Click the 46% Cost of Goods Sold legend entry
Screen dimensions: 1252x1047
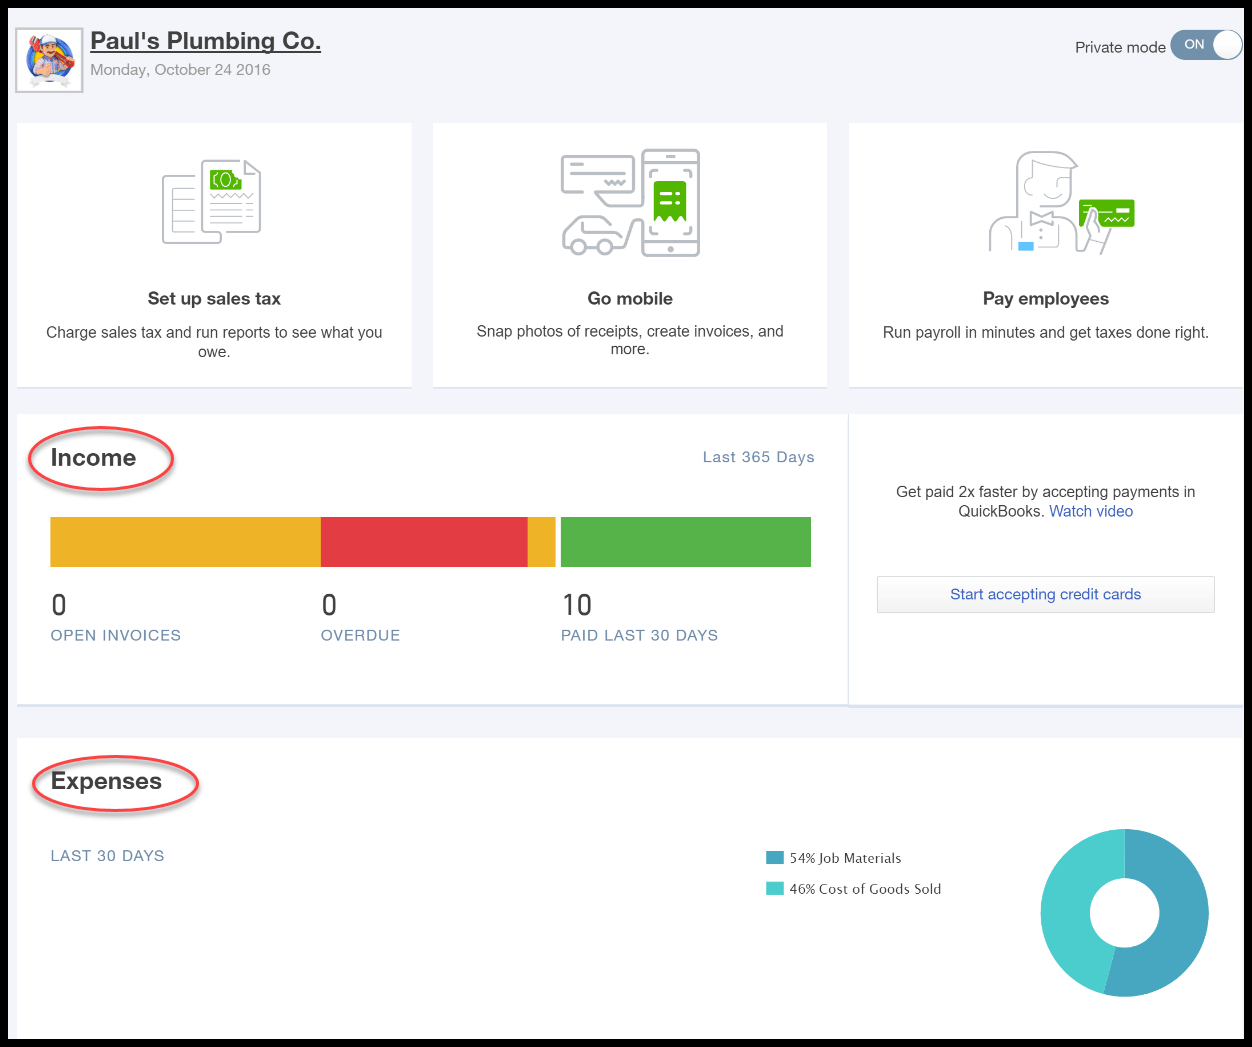(x=854, y=889)
